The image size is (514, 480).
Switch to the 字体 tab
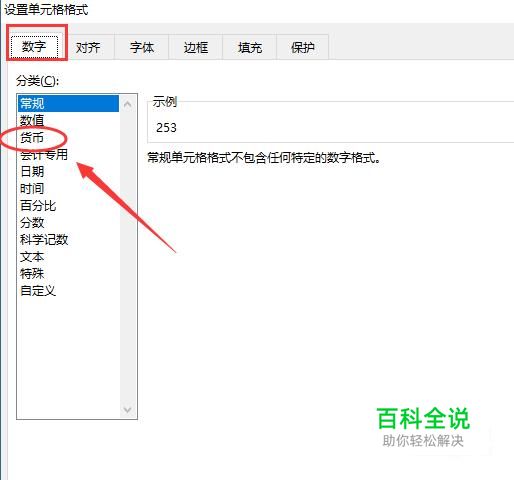(x=142, y=48)
